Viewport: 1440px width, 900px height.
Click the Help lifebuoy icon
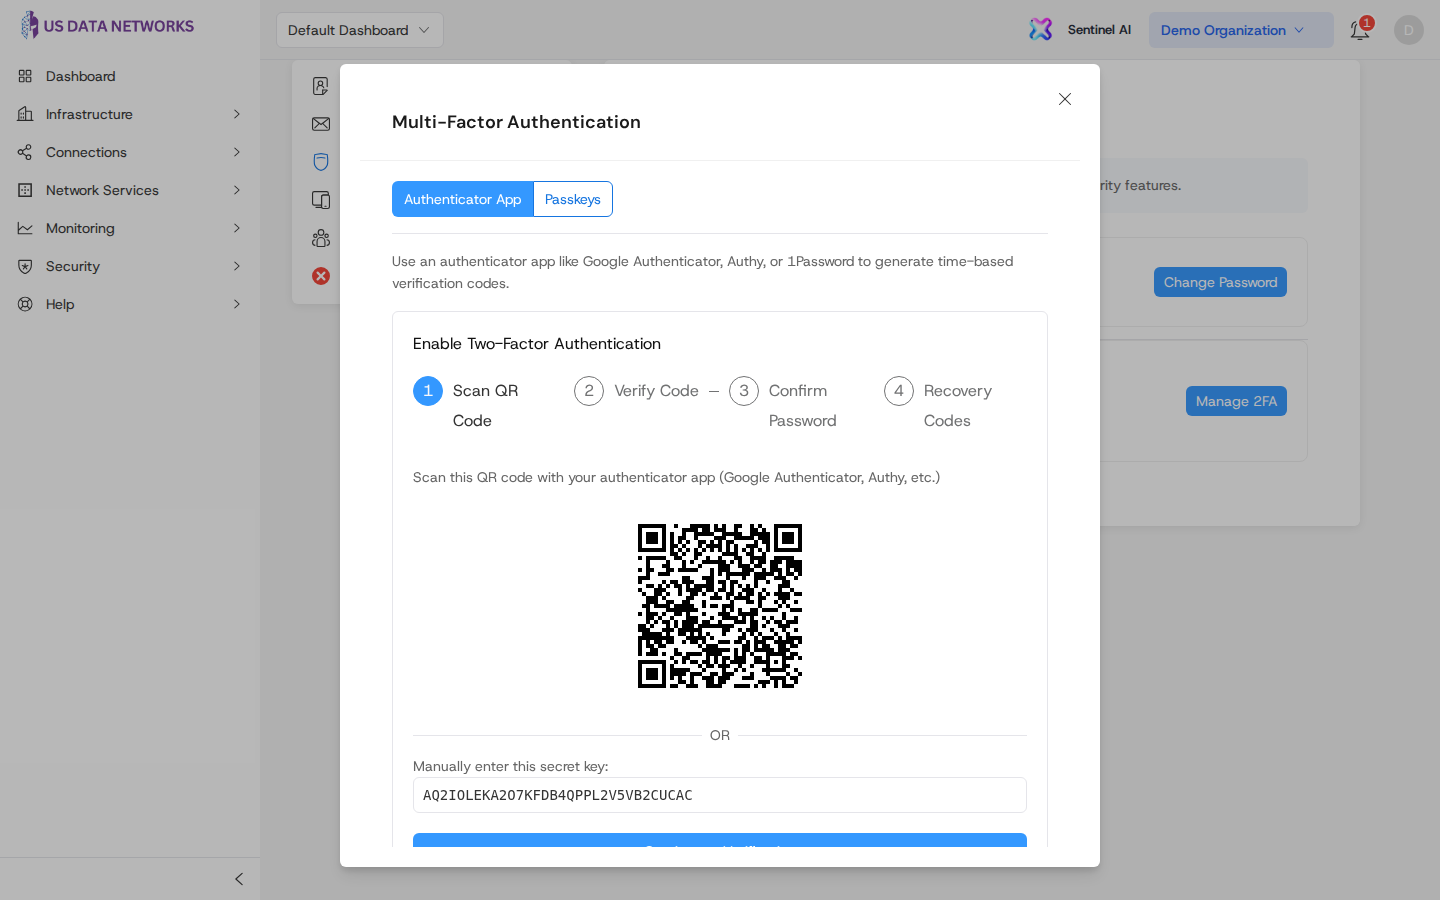(x=25, y=304)
